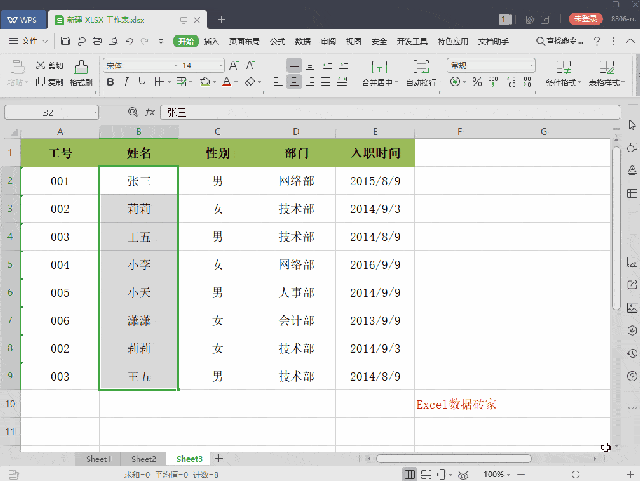Click the red font color swatch
The image size is (640, 481).
[x=227, y=82]
